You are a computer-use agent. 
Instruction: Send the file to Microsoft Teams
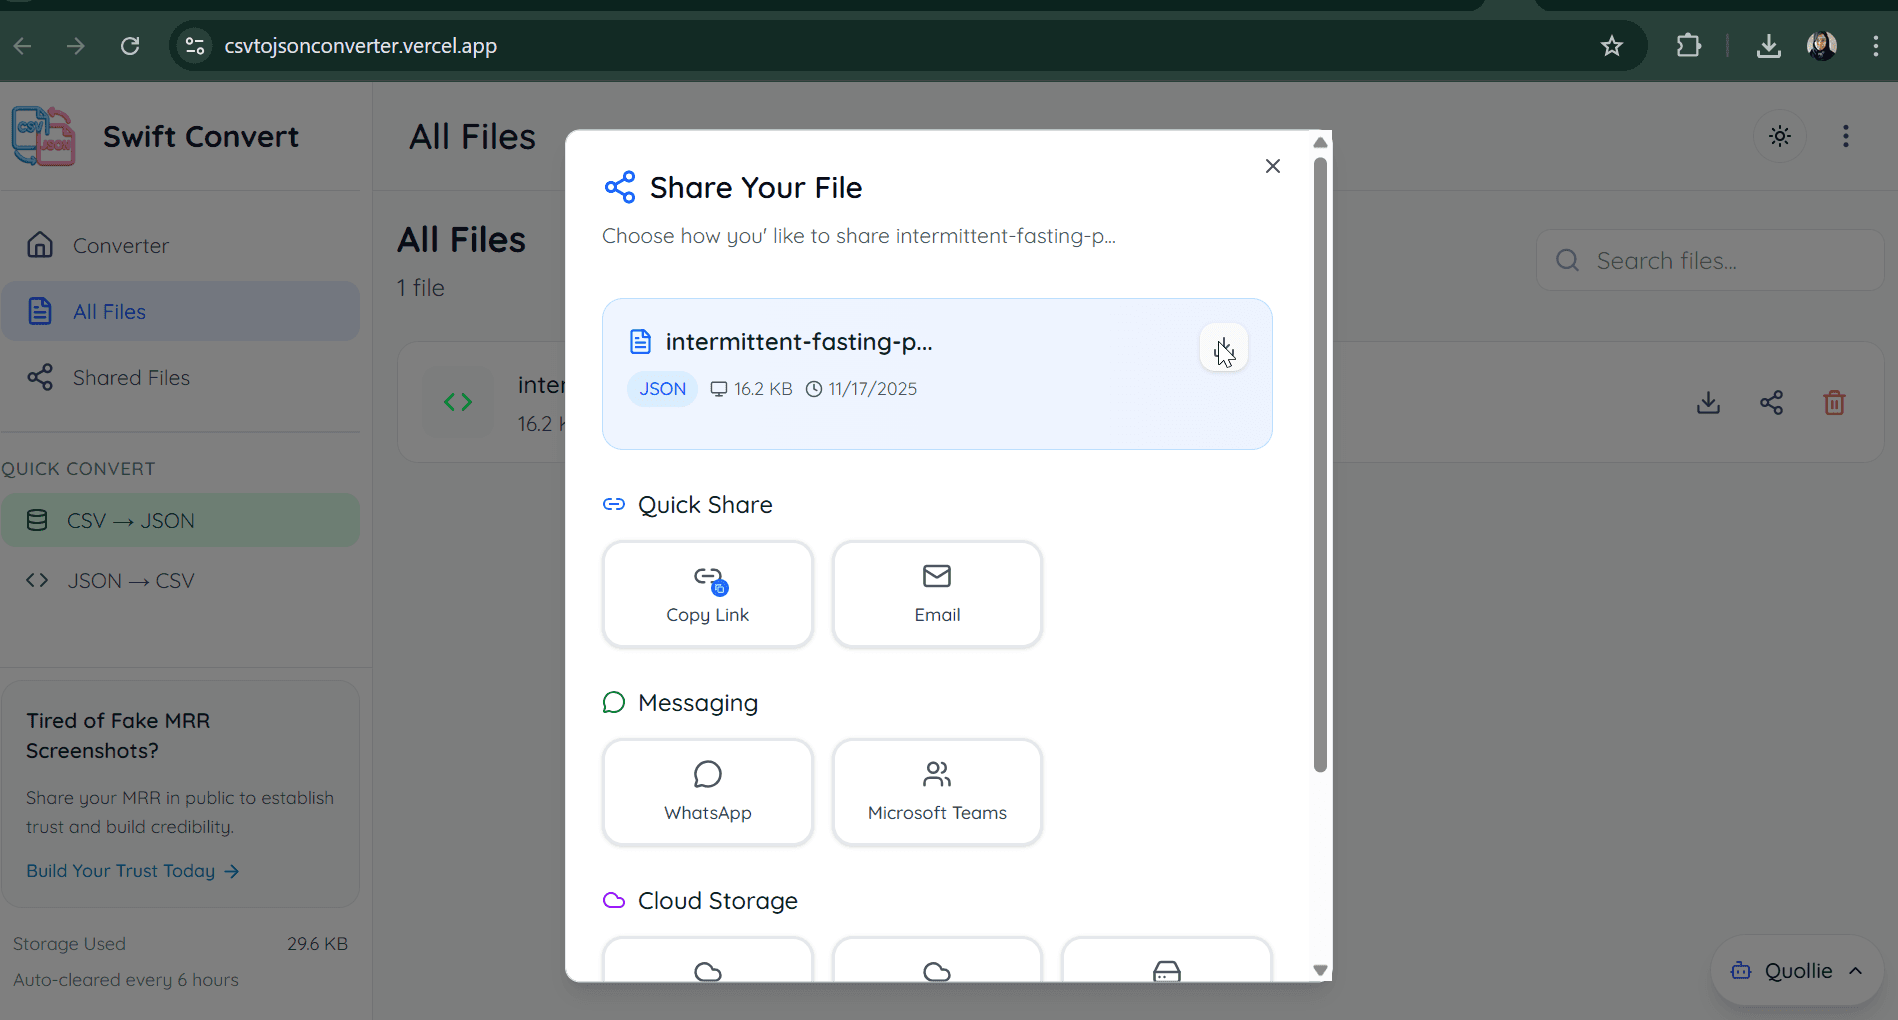click(x=936, y=791)
